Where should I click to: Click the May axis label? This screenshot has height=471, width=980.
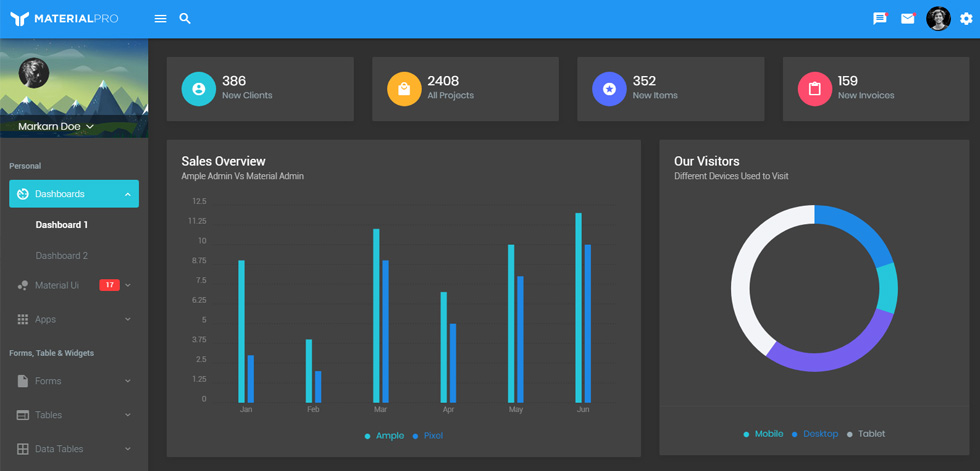pos(516,410)
